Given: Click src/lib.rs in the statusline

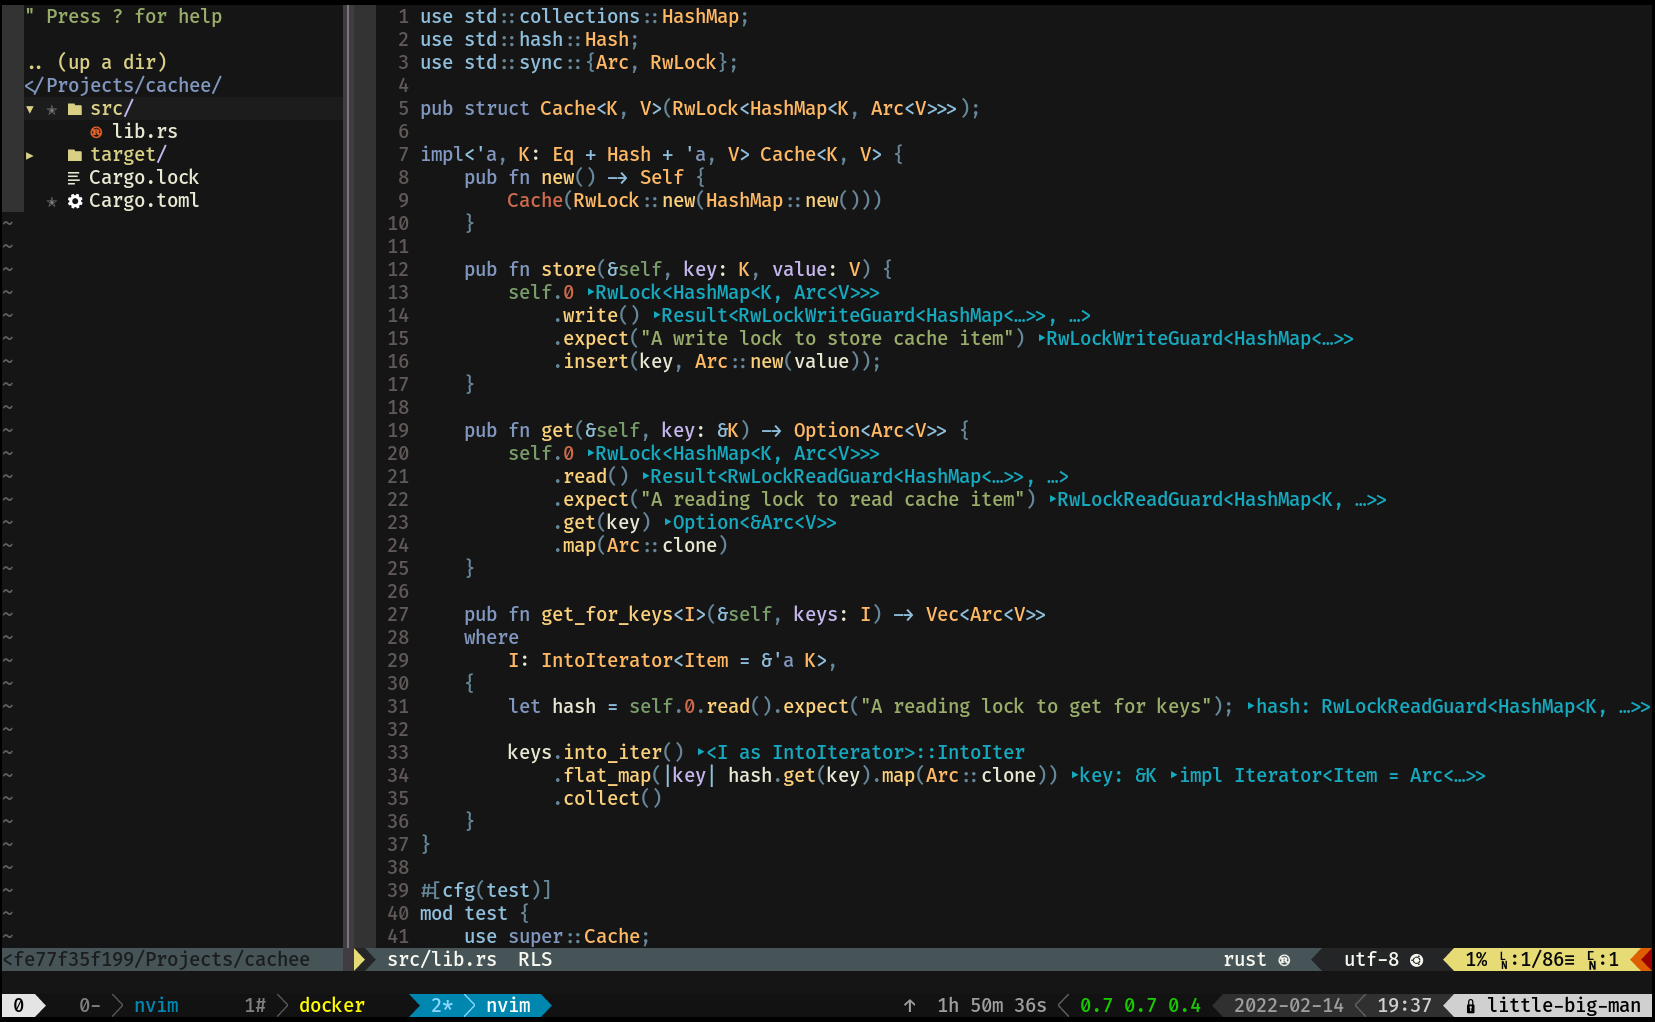Looking at the screenshot, I should tap(441, 959).
